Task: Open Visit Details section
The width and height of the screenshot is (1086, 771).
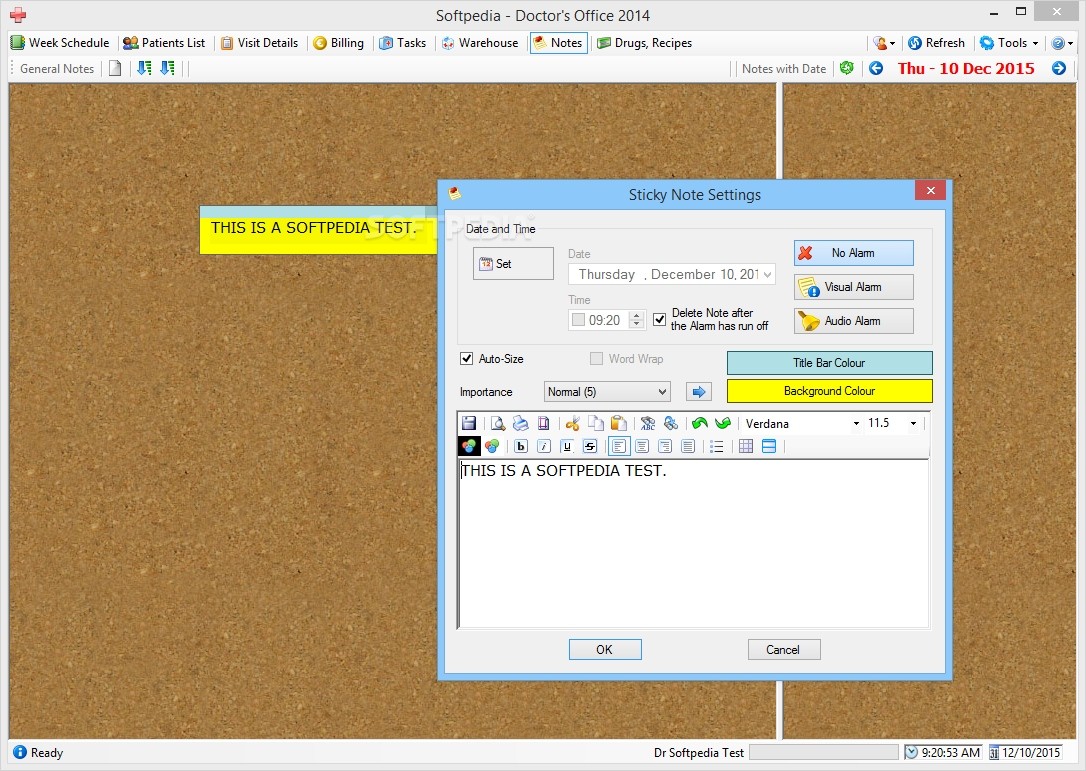Action: [x=260, y=43]
